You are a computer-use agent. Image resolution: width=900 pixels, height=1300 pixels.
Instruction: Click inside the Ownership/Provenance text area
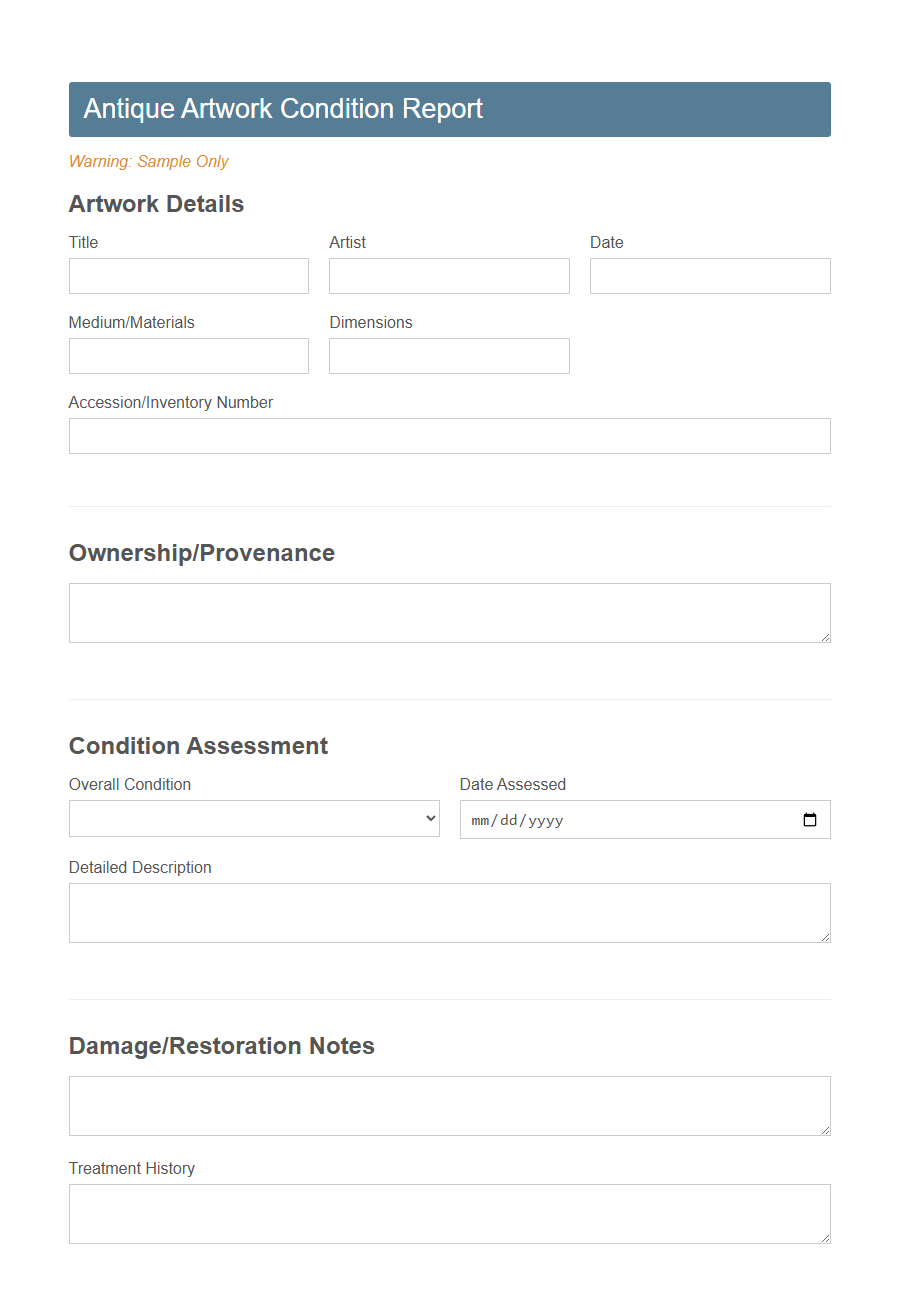tap(449, 610)
